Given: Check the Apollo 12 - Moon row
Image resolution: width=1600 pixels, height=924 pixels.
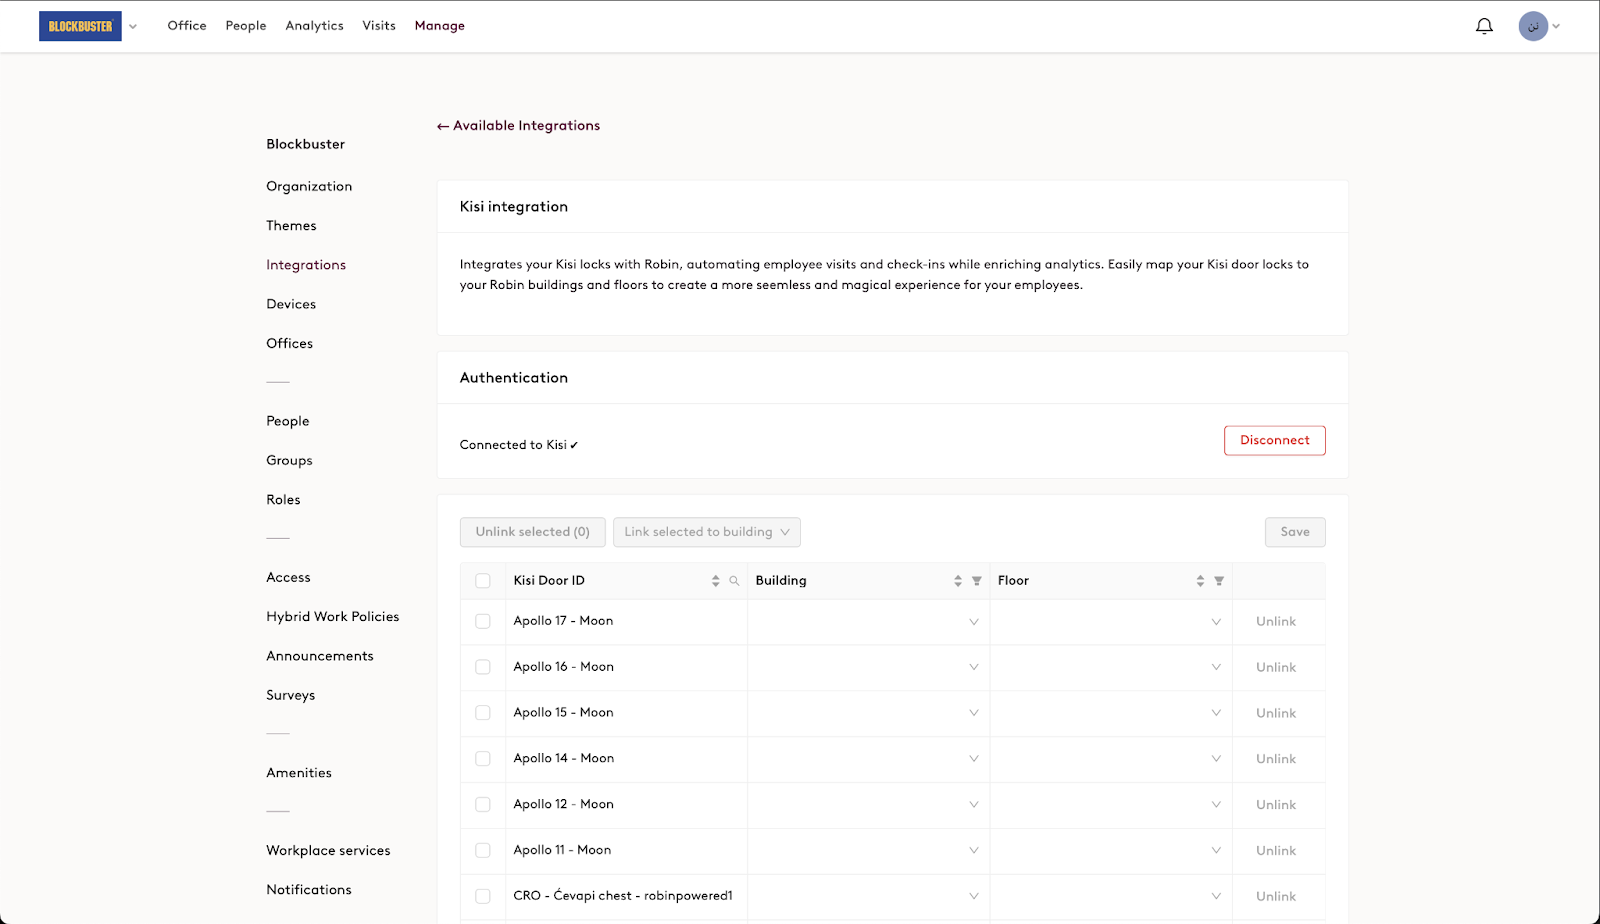Looking at the screenshot, I should click(x=483, y=804).
